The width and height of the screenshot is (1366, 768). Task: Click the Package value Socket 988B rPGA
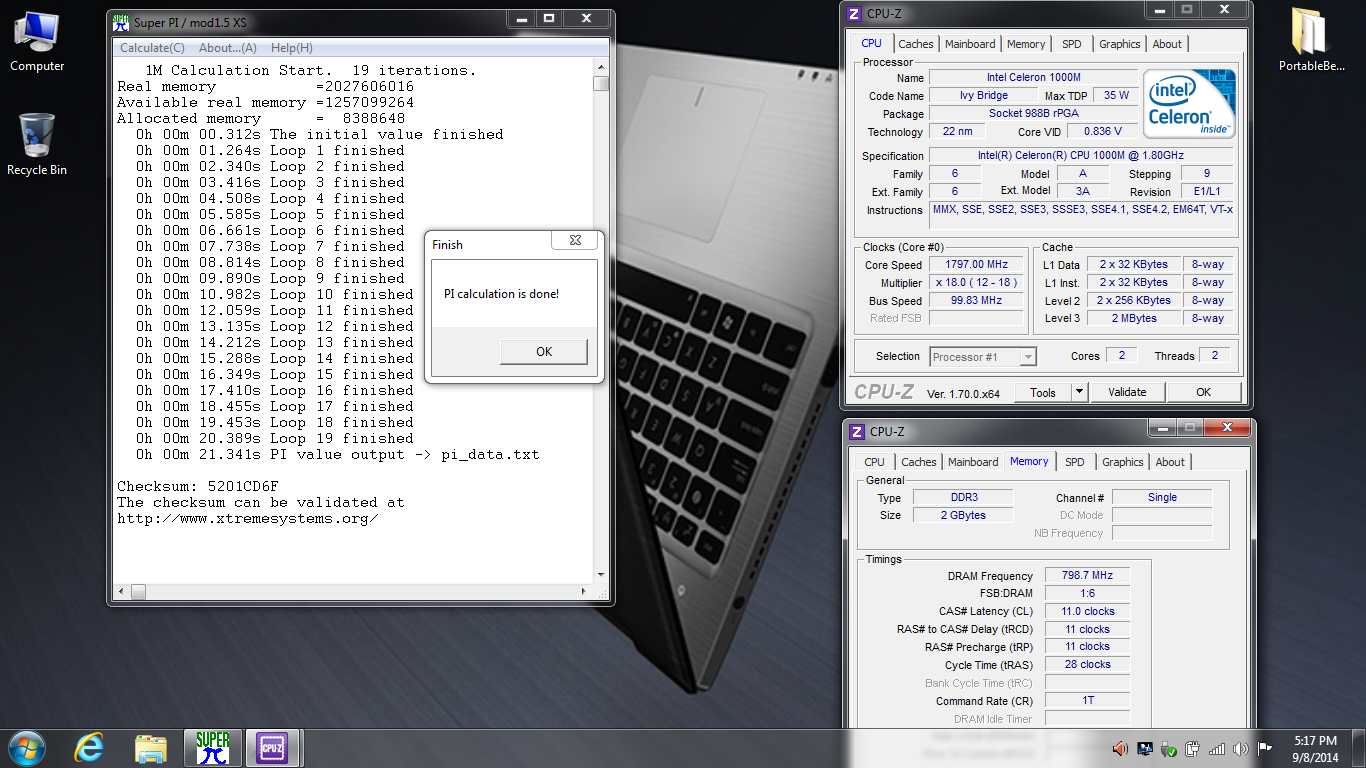1033,114
